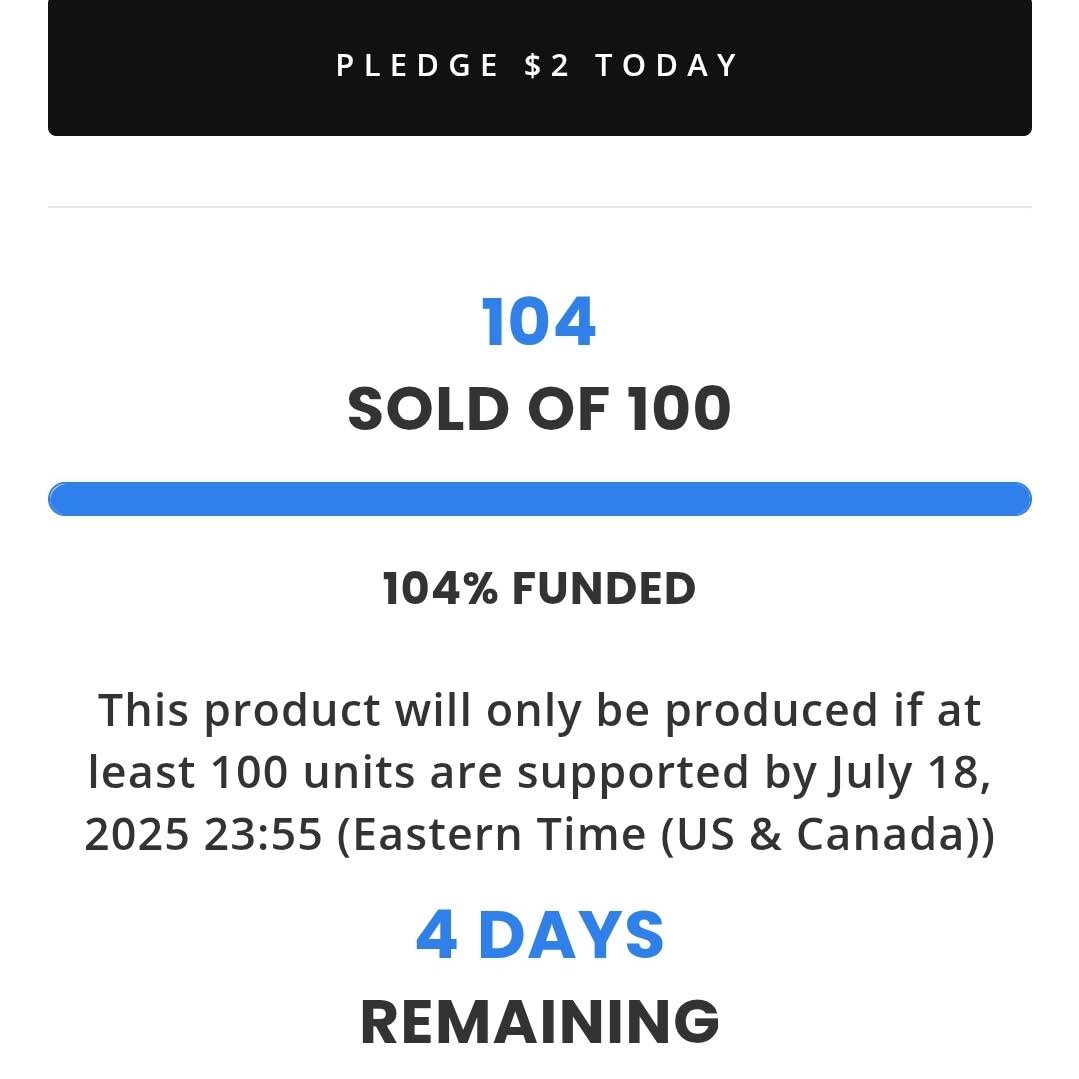Click the left end of the progress bar
This screenshot has height=1079, width=1079.
(62, 499)
